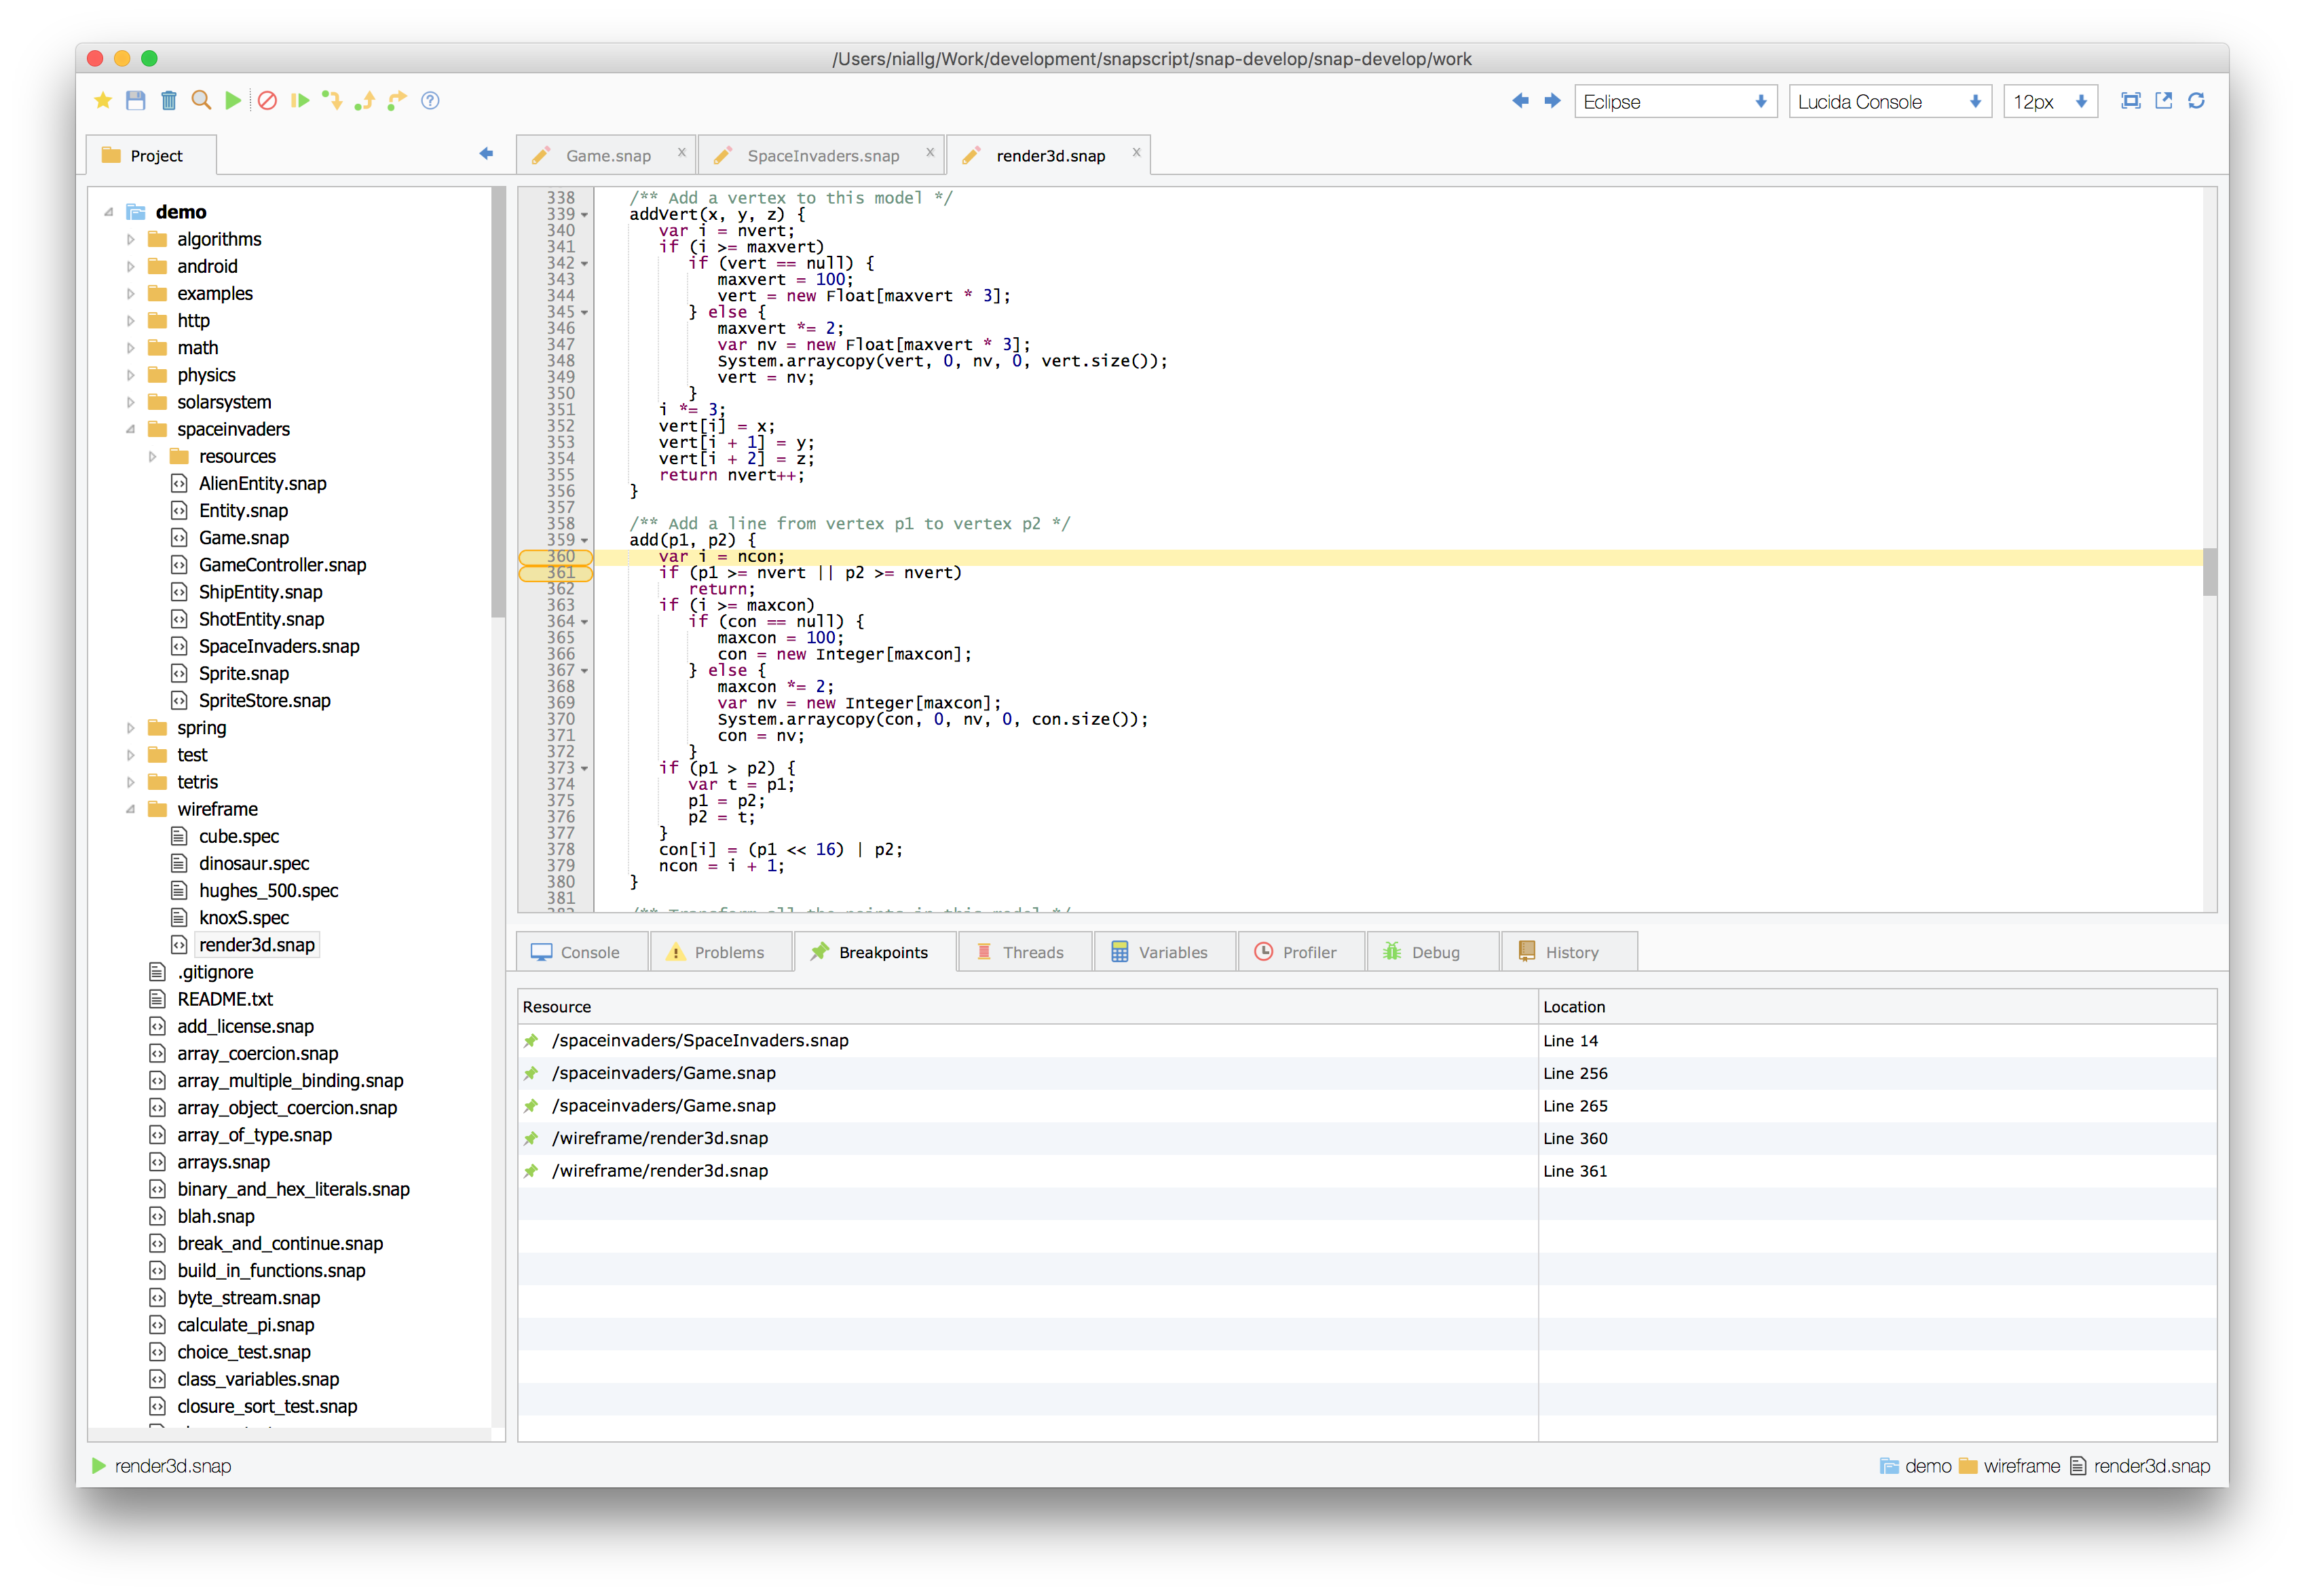Click the magnifying glass search icon
The height and width of the screenshot is (1596, 2305).
(x=201, y=101)
